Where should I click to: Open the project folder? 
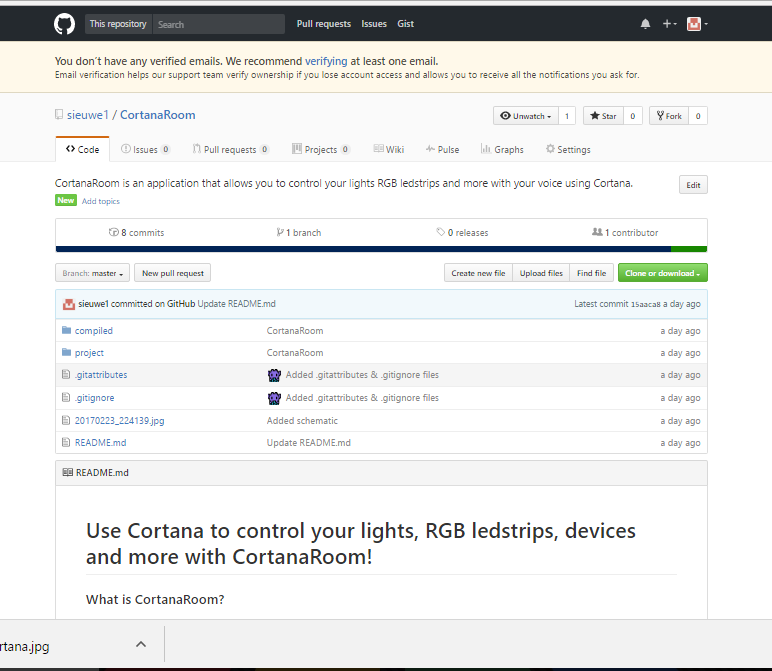click(89, 353)
